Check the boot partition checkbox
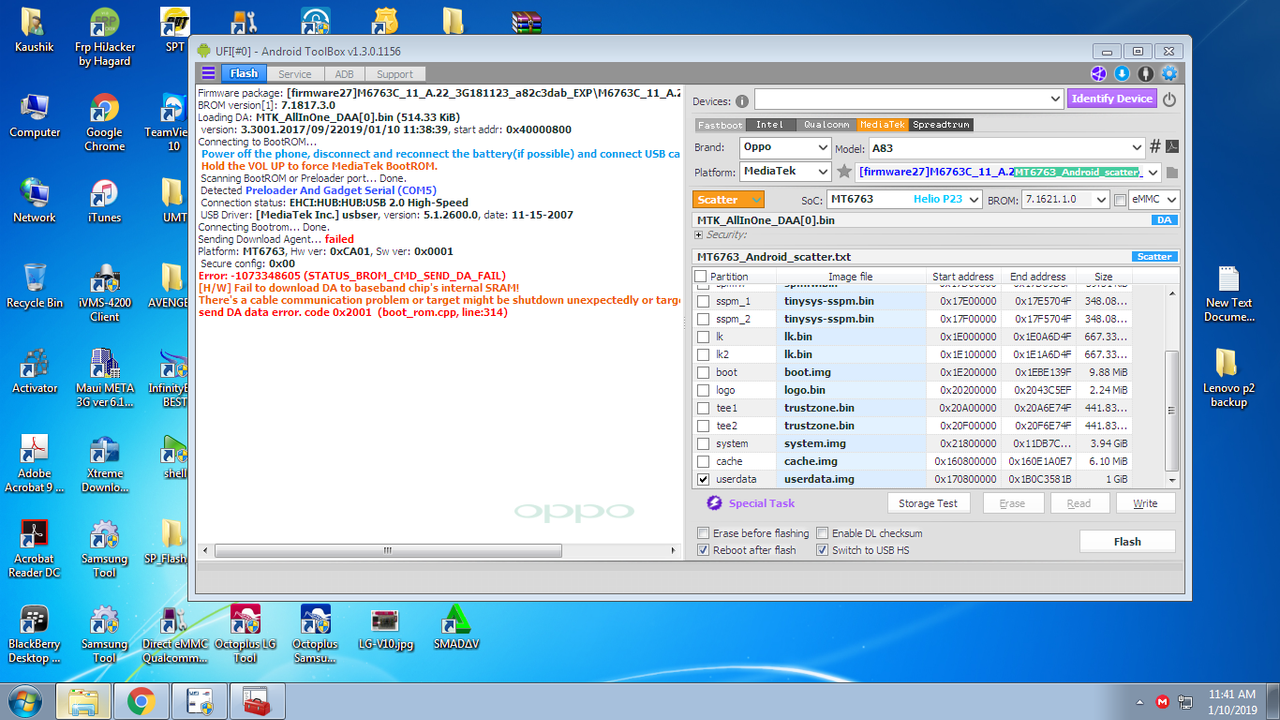This screenshot has height=720, width=1280. click(x=704, y=372)
